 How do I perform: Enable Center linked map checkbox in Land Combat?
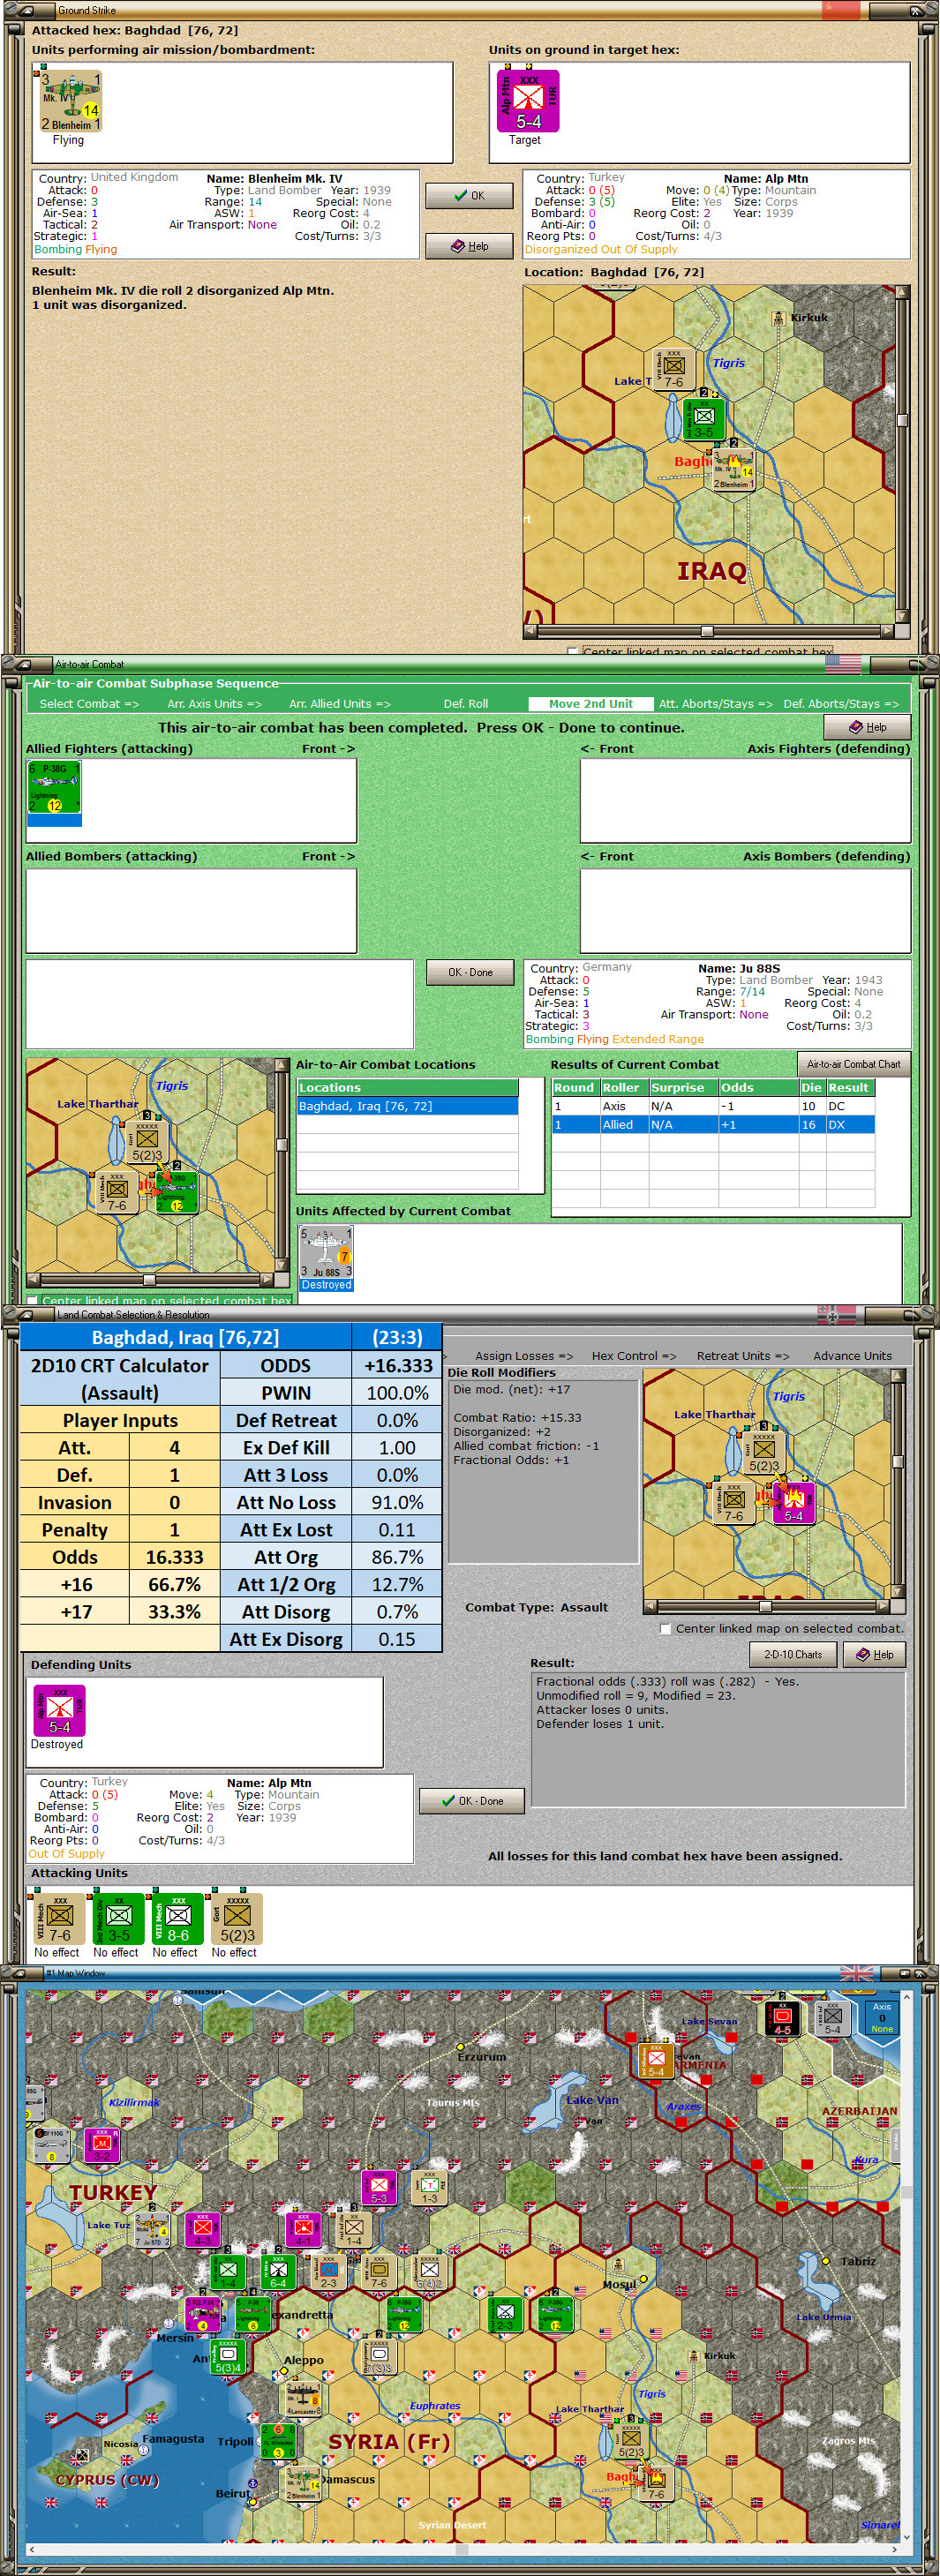665,1628
